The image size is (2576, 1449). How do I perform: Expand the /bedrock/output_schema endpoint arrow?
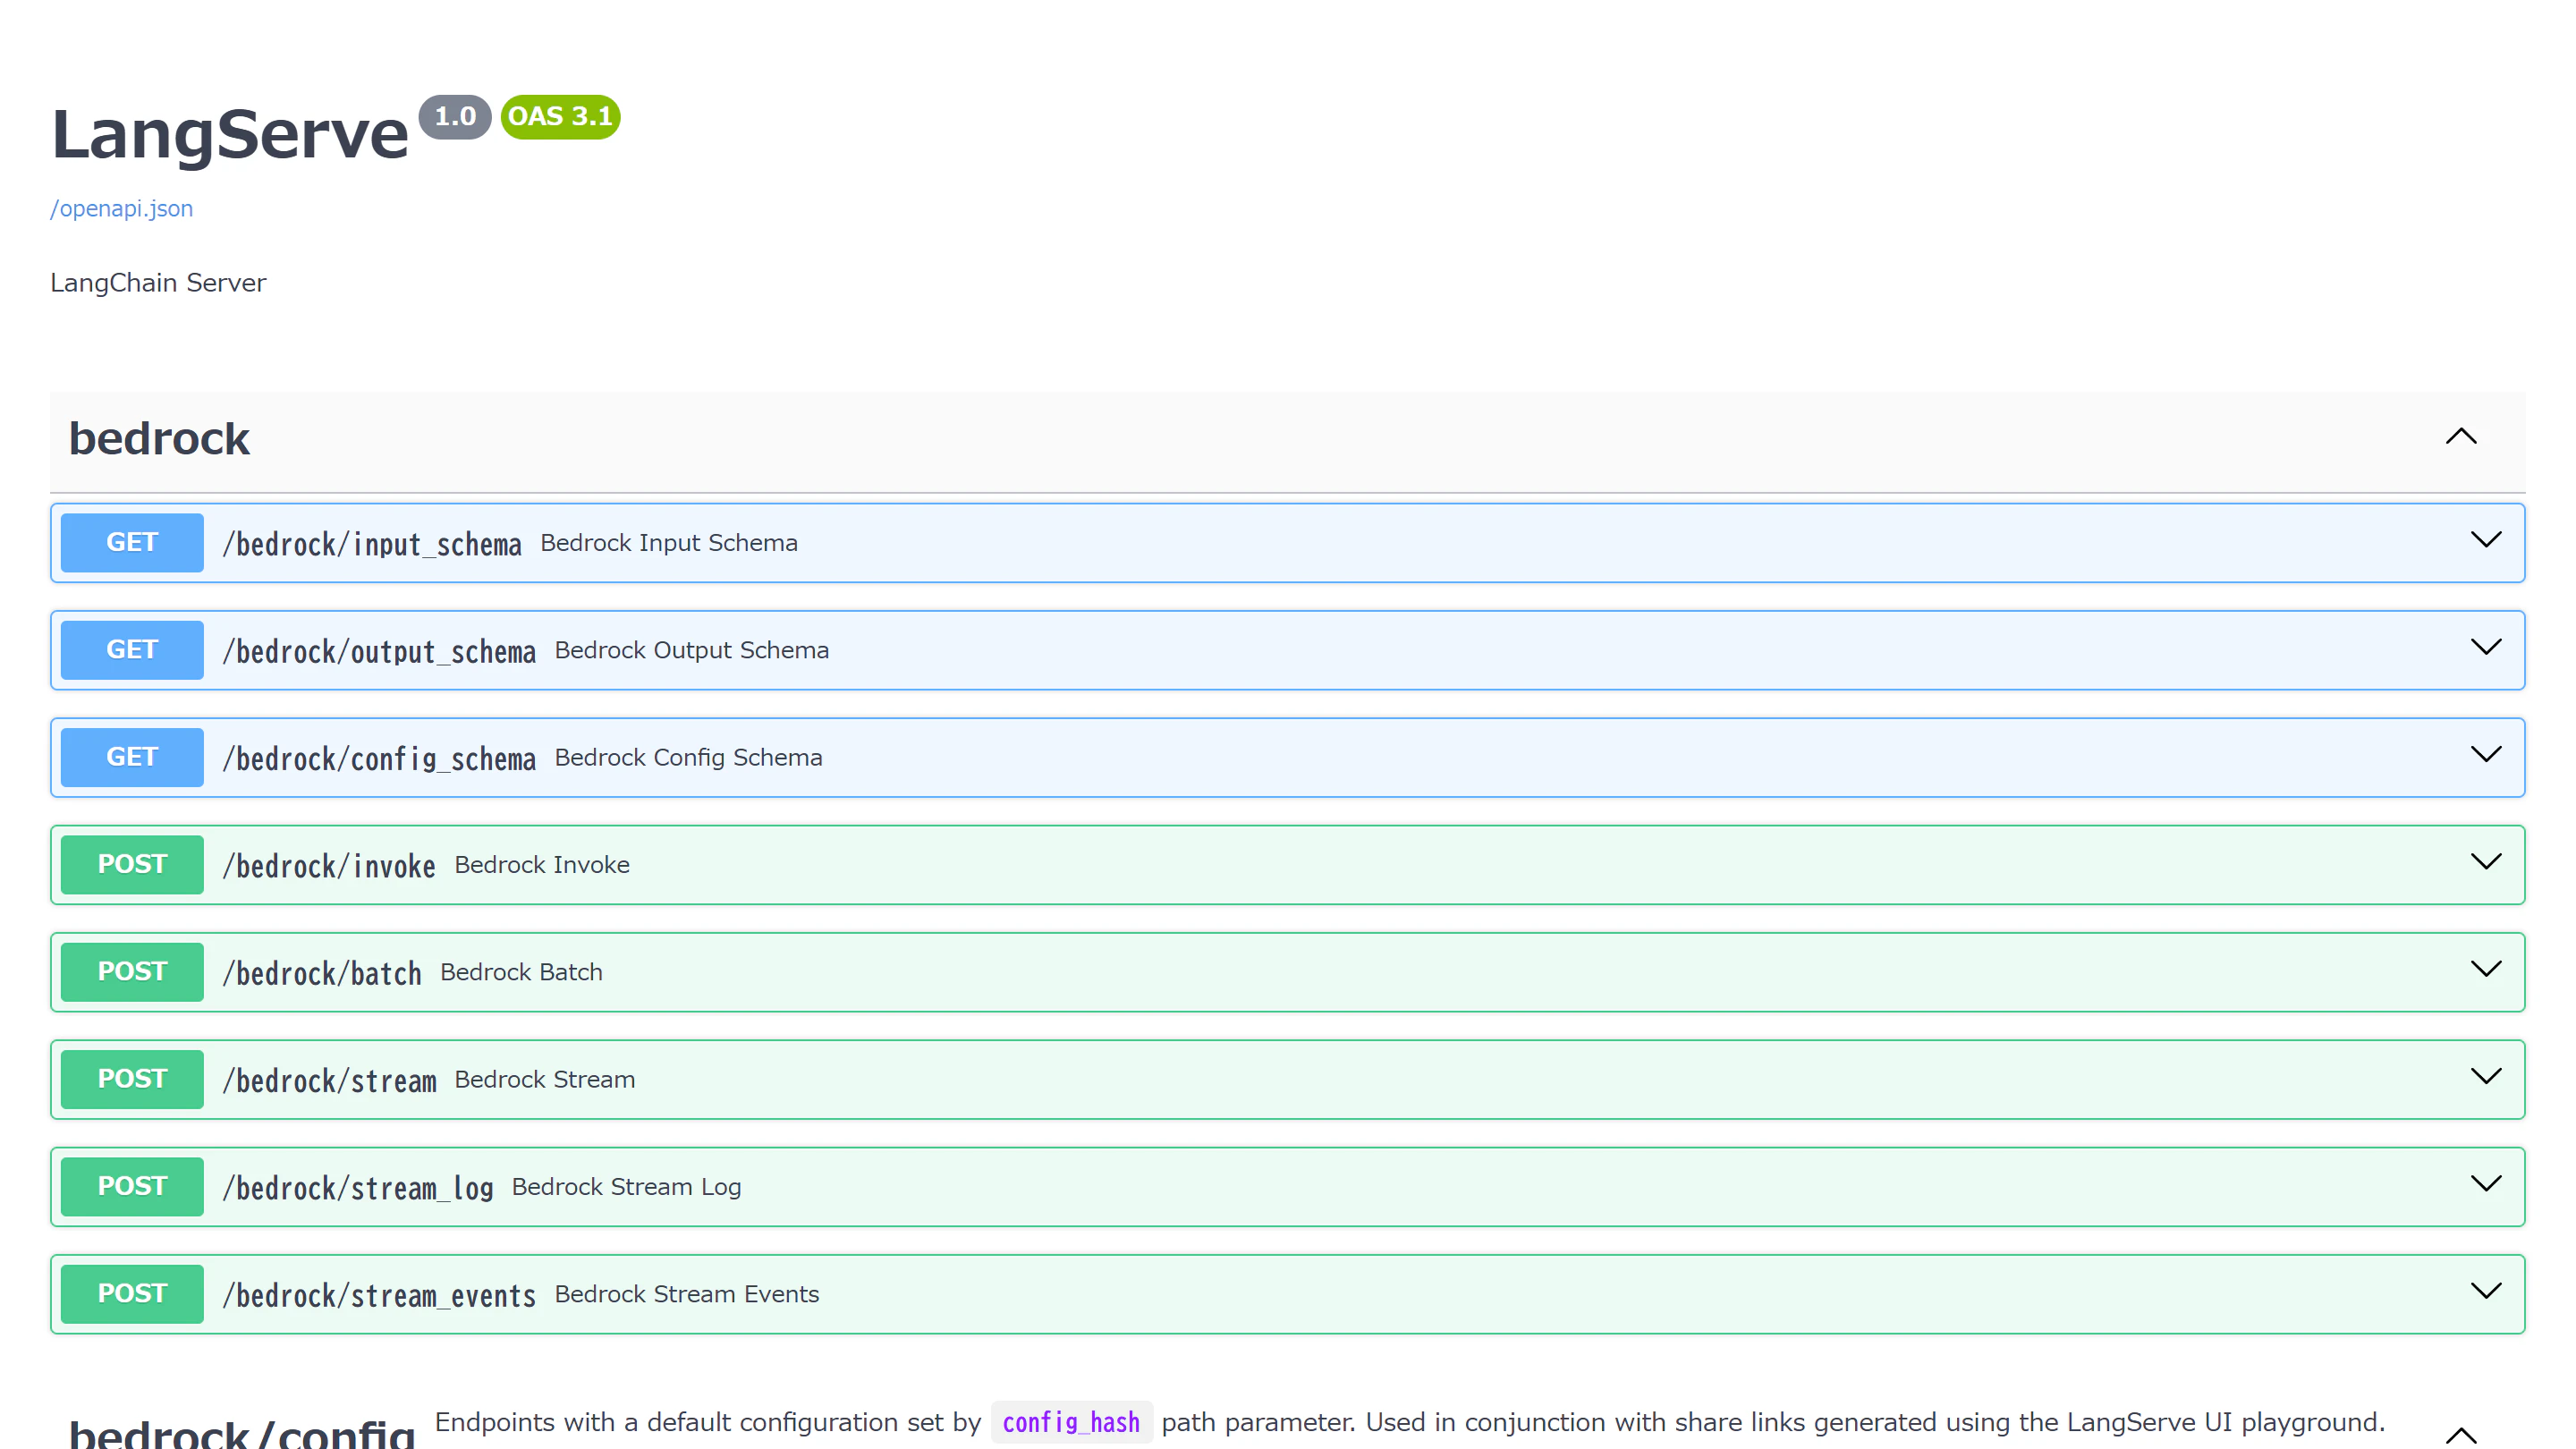point(2486,647)
